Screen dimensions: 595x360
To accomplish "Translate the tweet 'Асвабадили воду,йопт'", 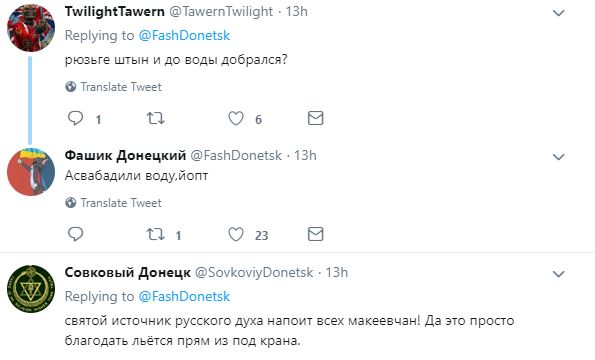I will pyautogui.click(x=113, y=203).
